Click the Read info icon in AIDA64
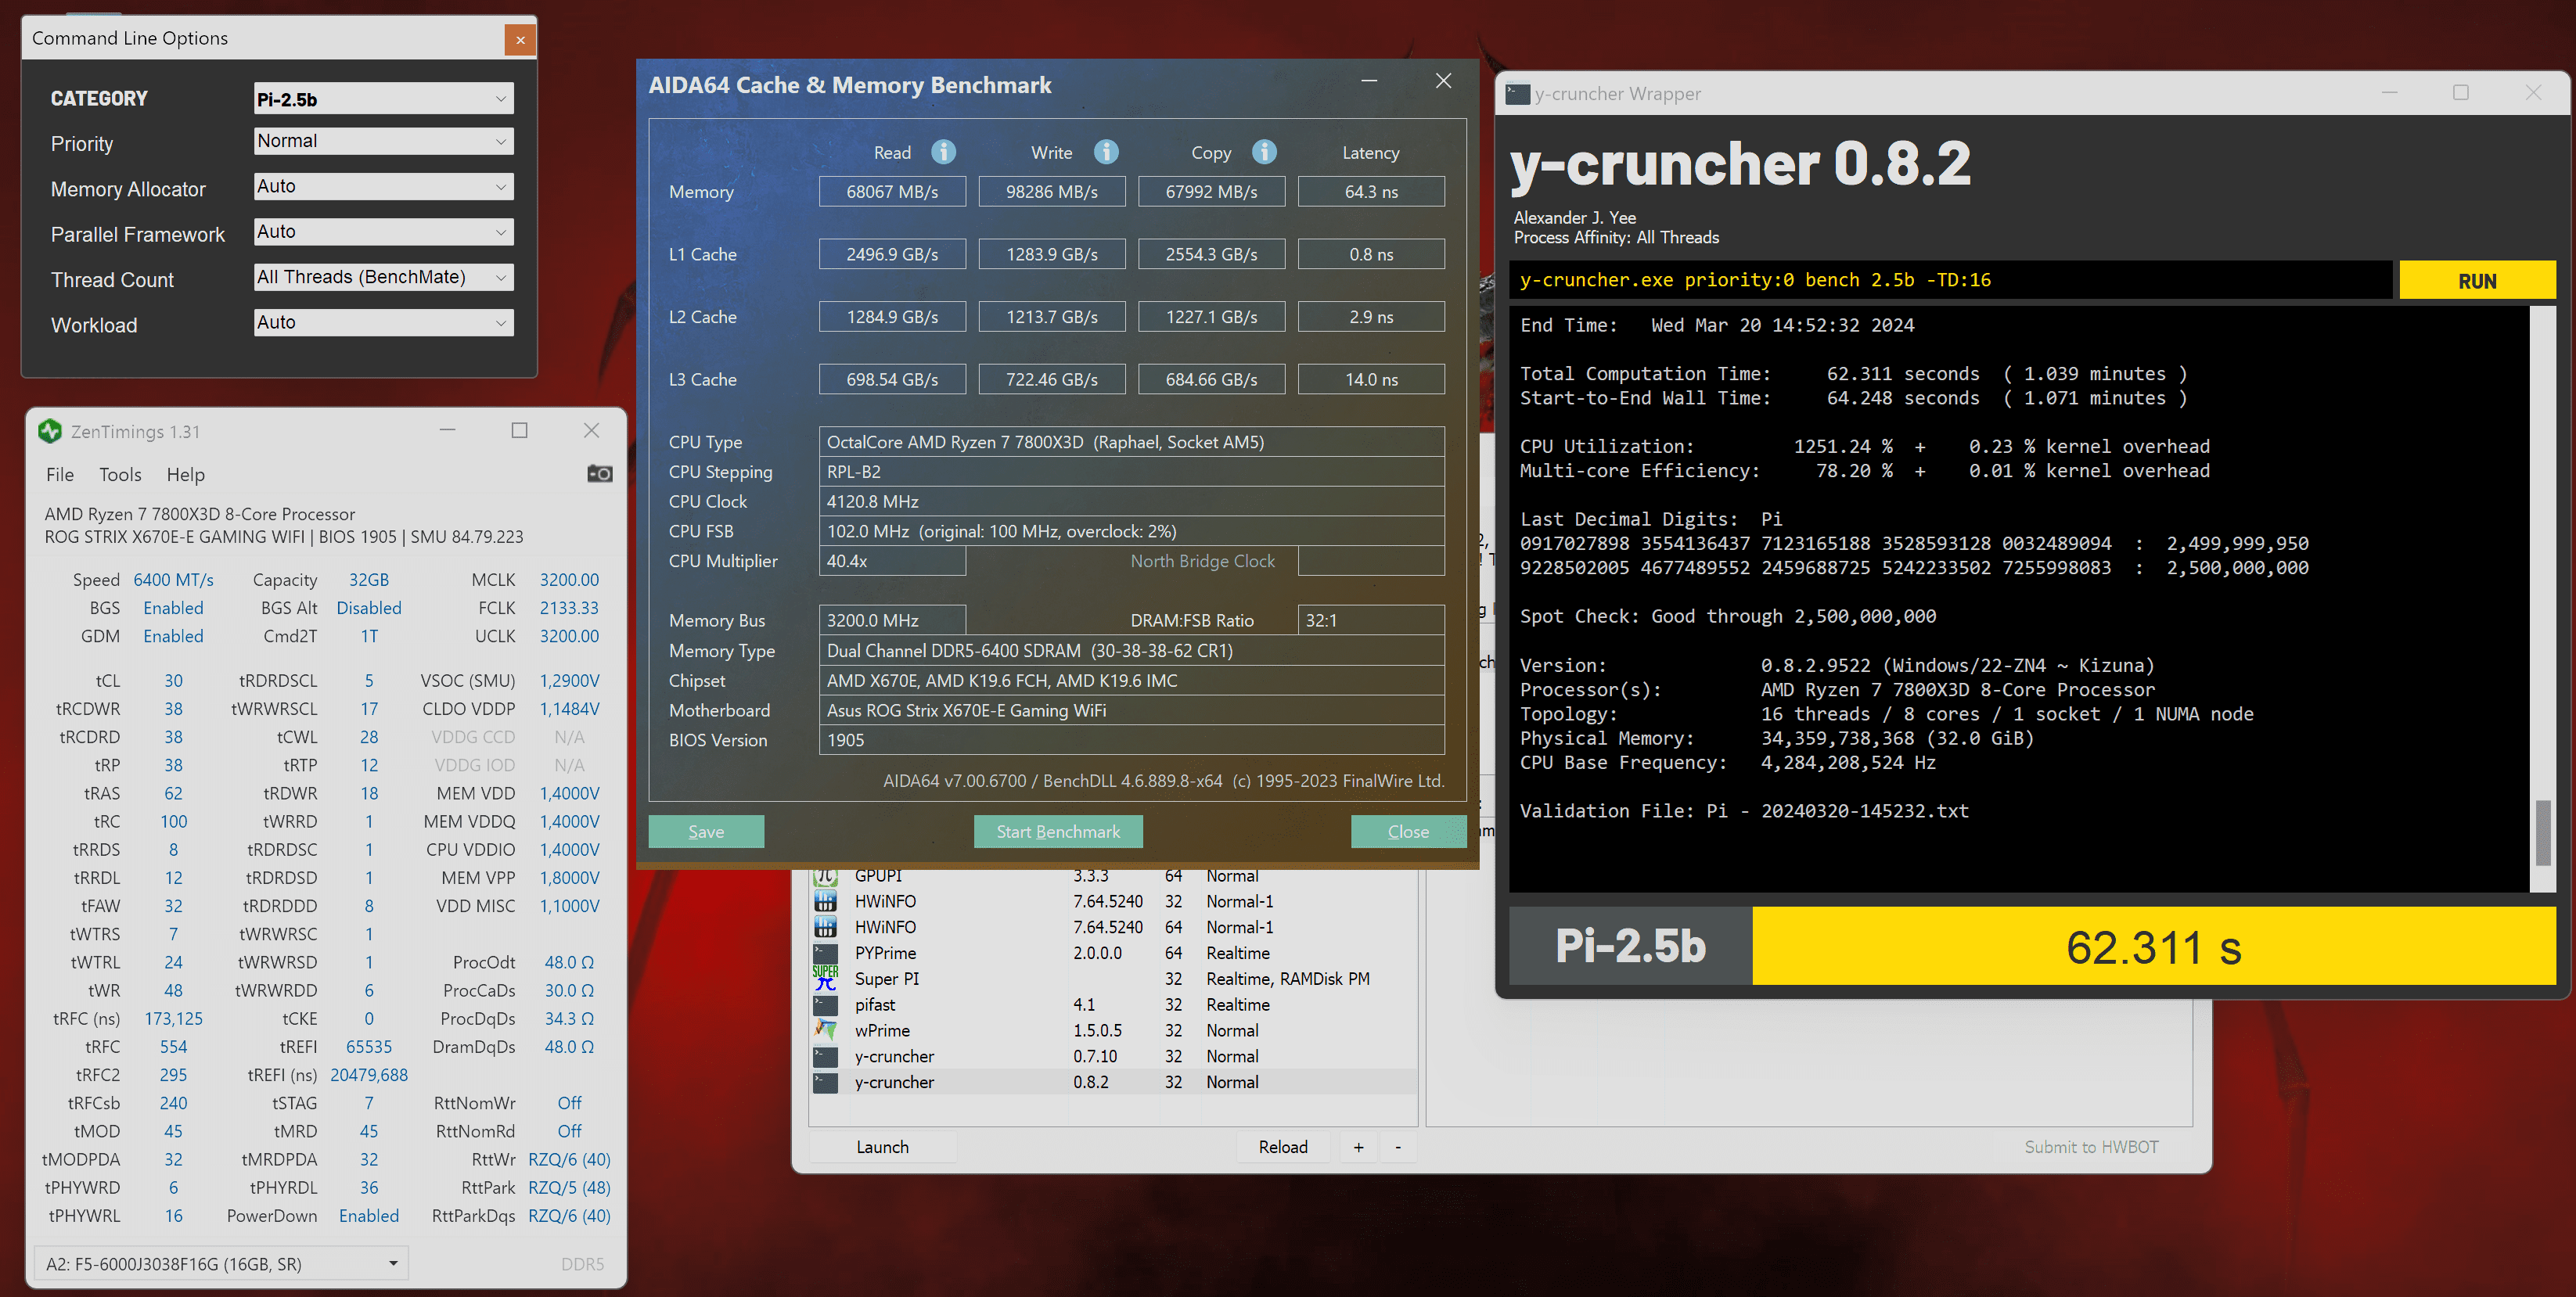Image resolution: width=2576 pixels, height=1297 pixels. [x=943, y=152]
